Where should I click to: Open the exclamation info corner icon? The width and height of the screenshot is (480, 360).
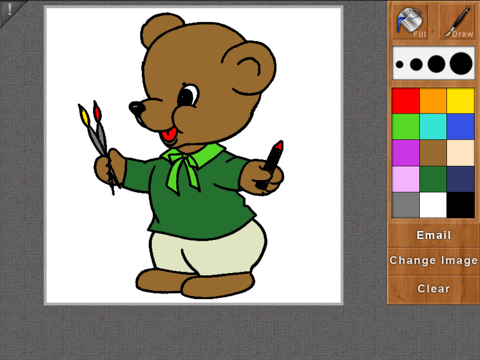(x=9, y=9)
